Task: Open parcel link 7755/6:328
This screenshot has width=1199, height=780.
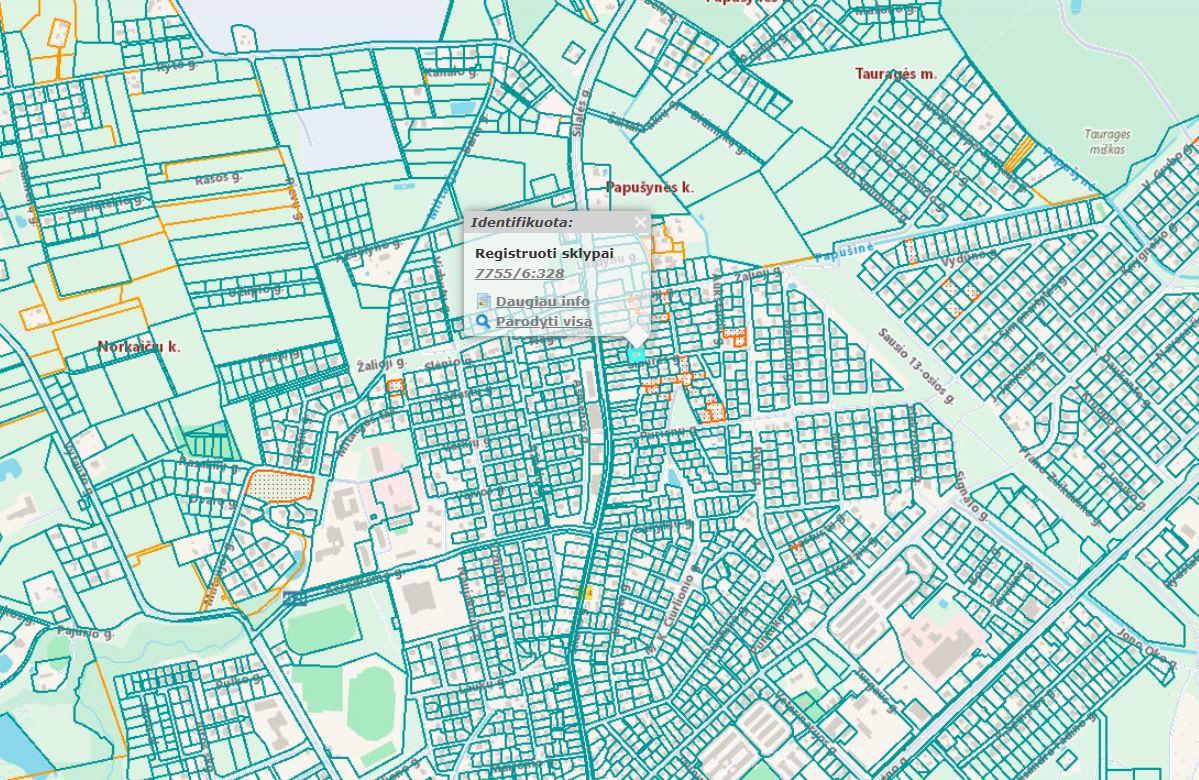Action: (519, 274)
